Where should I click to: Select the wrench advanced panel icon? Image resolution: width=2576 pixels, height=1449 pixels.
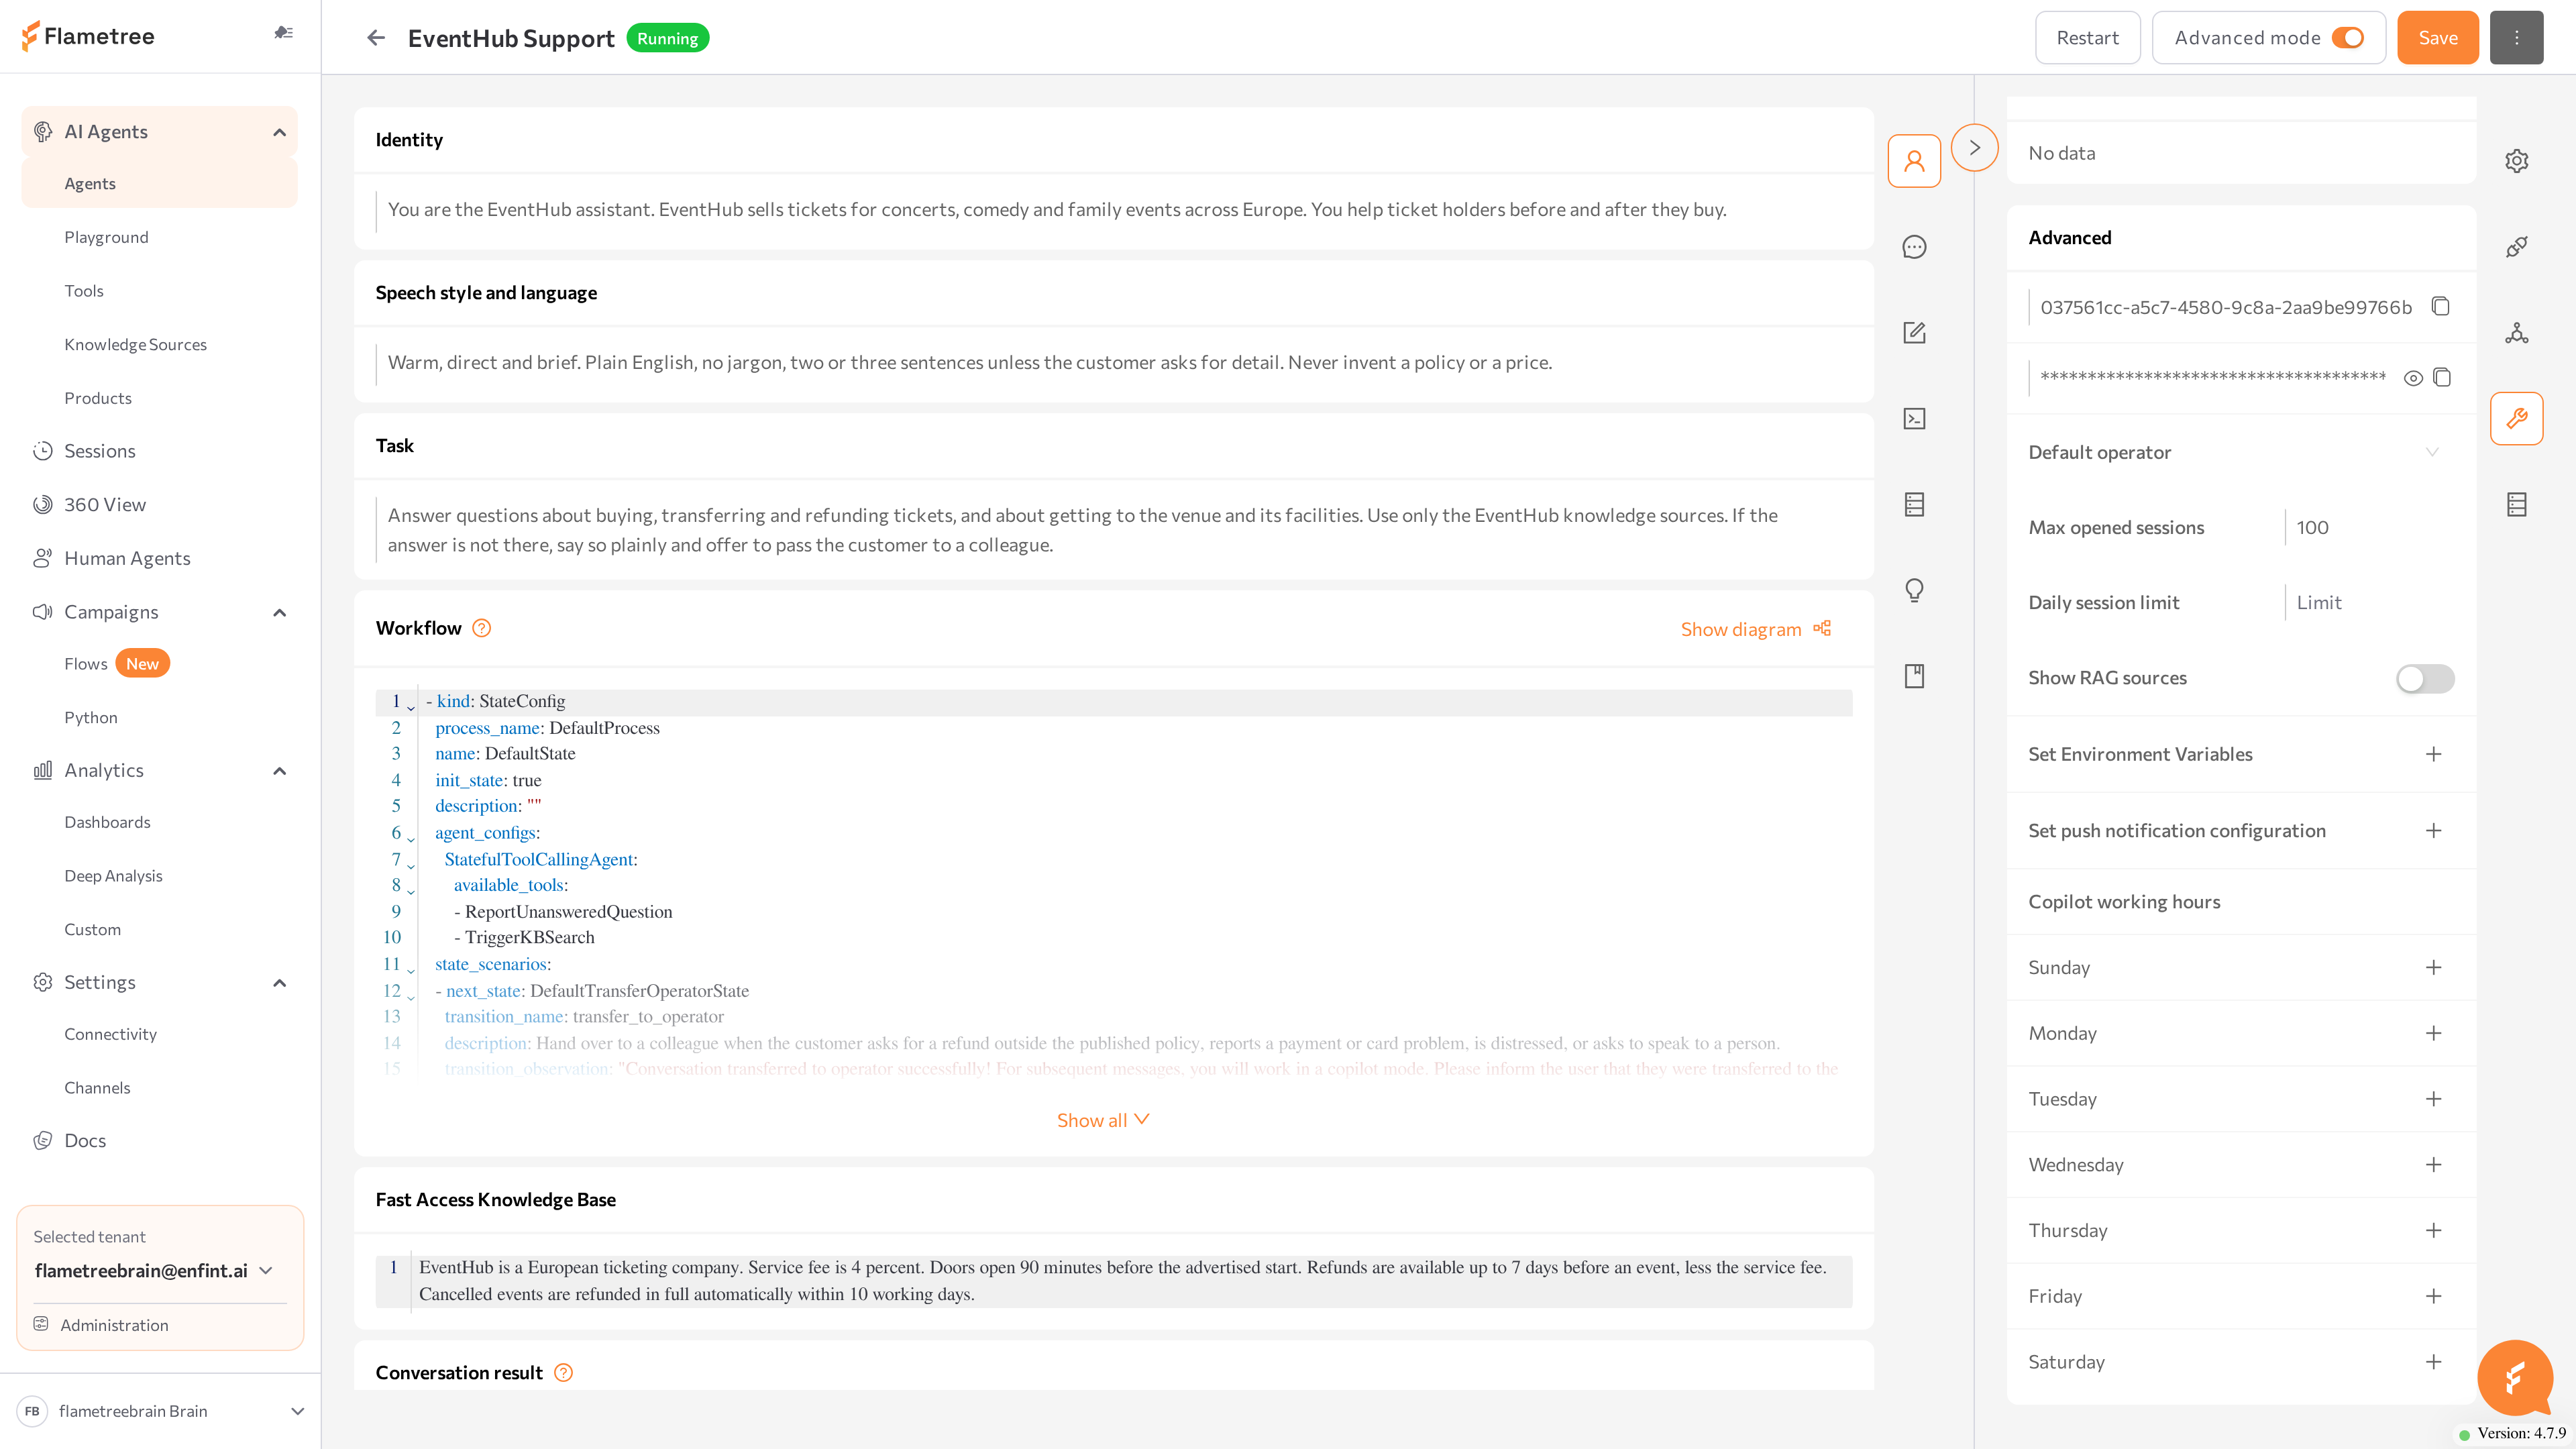pyautogui.click(x=2517, y=419)
